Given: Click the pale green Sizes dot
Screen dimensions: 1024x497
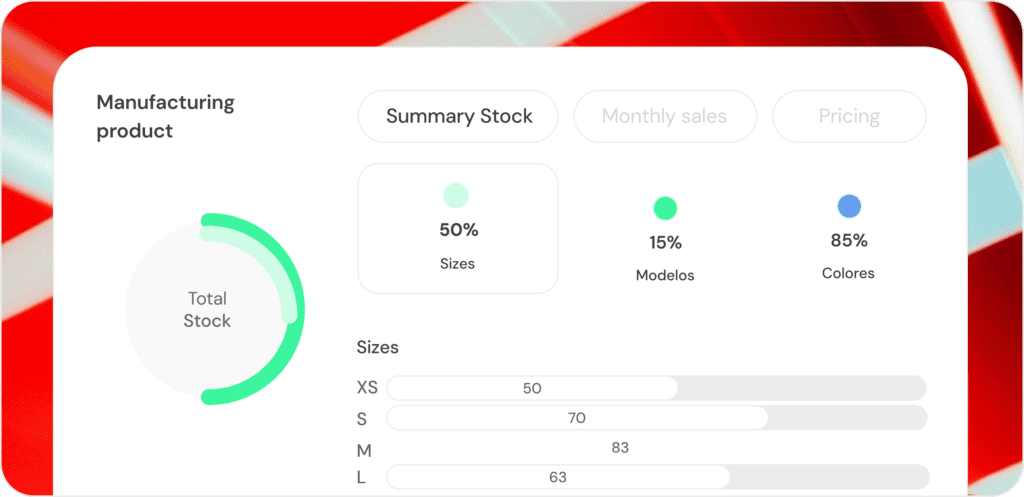Looking at the screenshot, I should tap(456, 195).
